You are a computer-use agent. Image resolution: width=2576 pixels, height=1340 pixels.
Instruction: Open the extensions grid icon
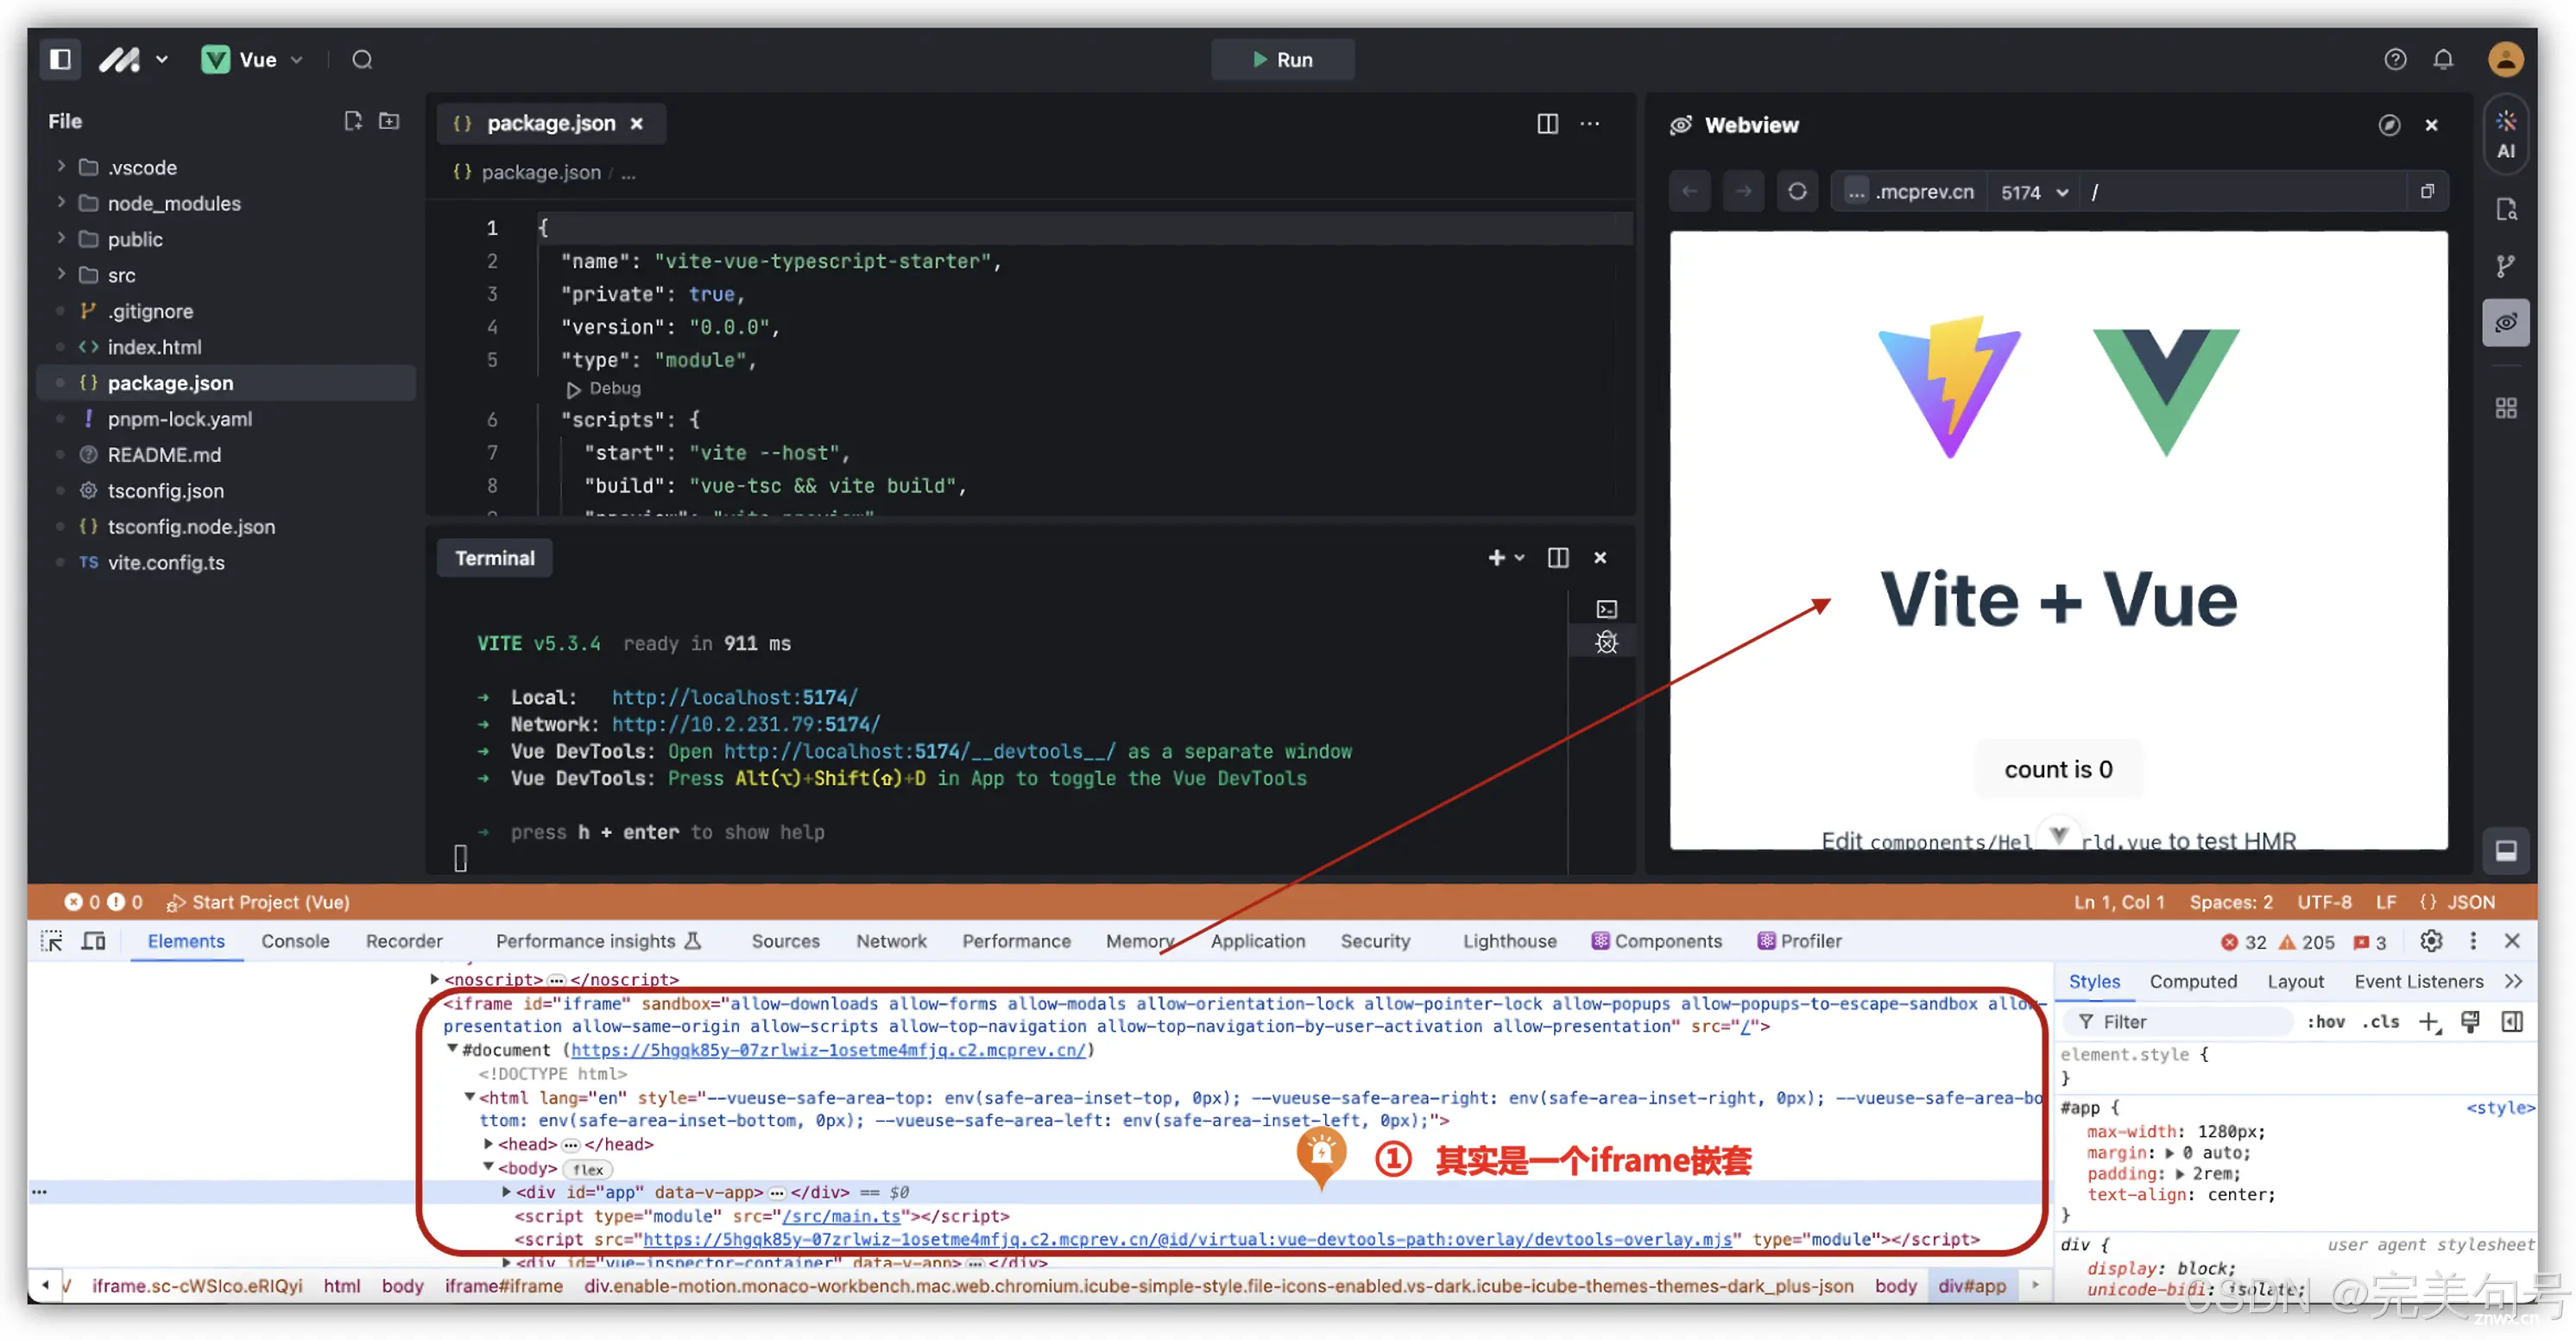[x=2505, y=408]
